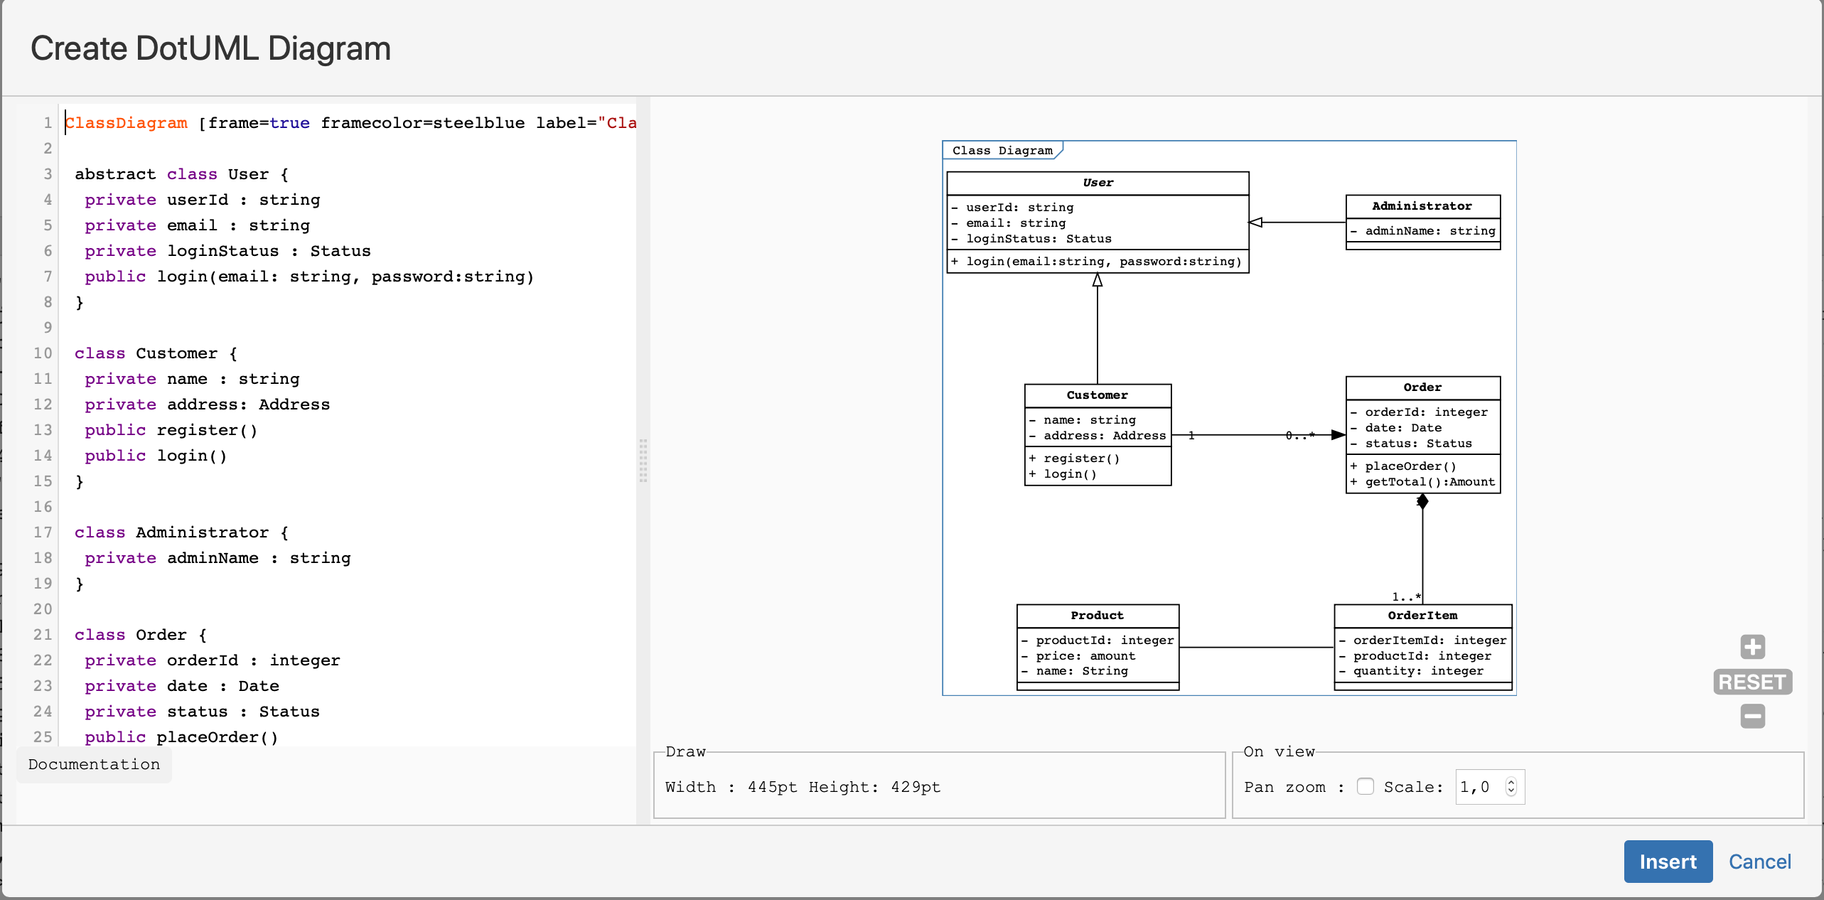Click code line 'public register()'
Screen dimensions: 1824x900
(x=171, y=430)
